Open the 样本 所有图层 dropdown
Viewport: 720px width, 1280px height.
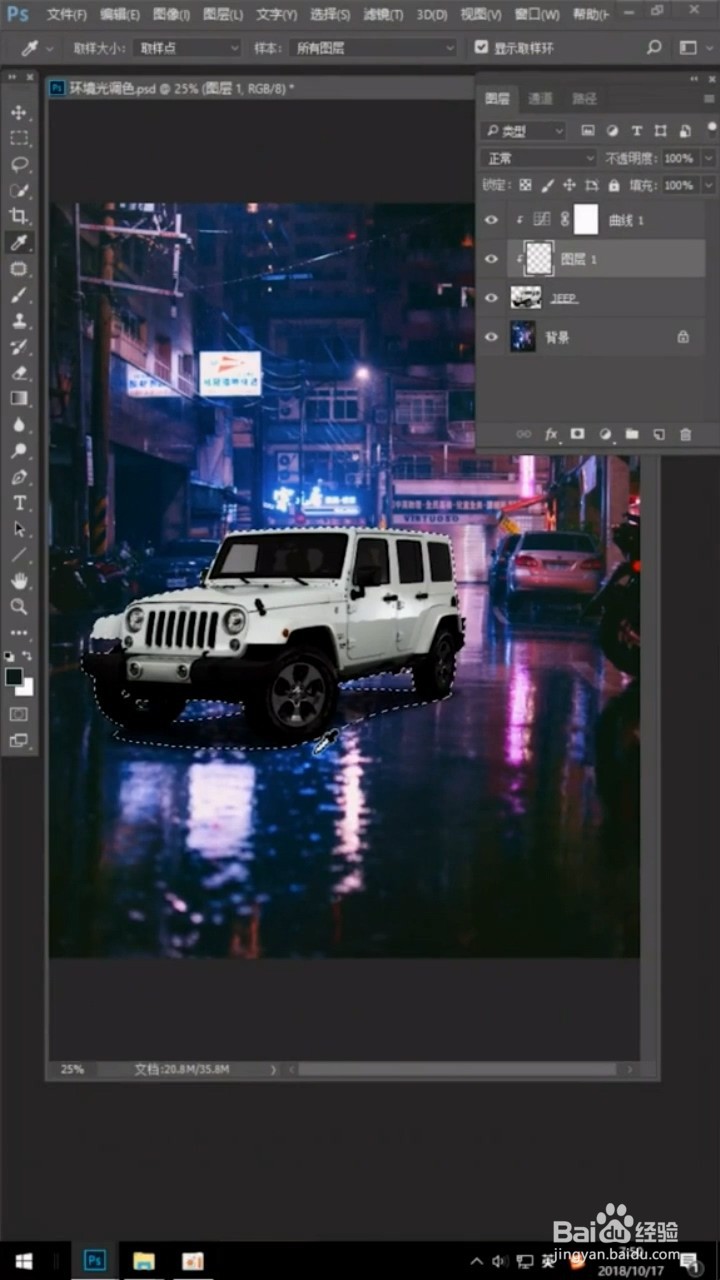(372, 48)
